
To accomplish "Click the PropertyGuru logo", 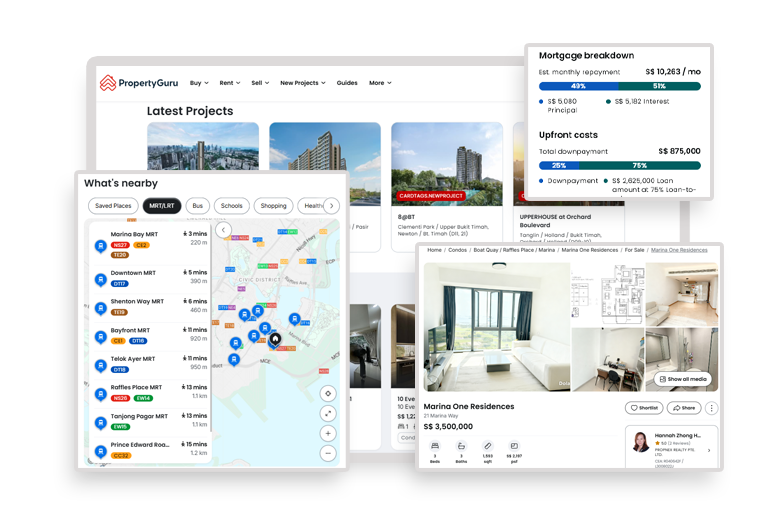I will tap(139, 83).
